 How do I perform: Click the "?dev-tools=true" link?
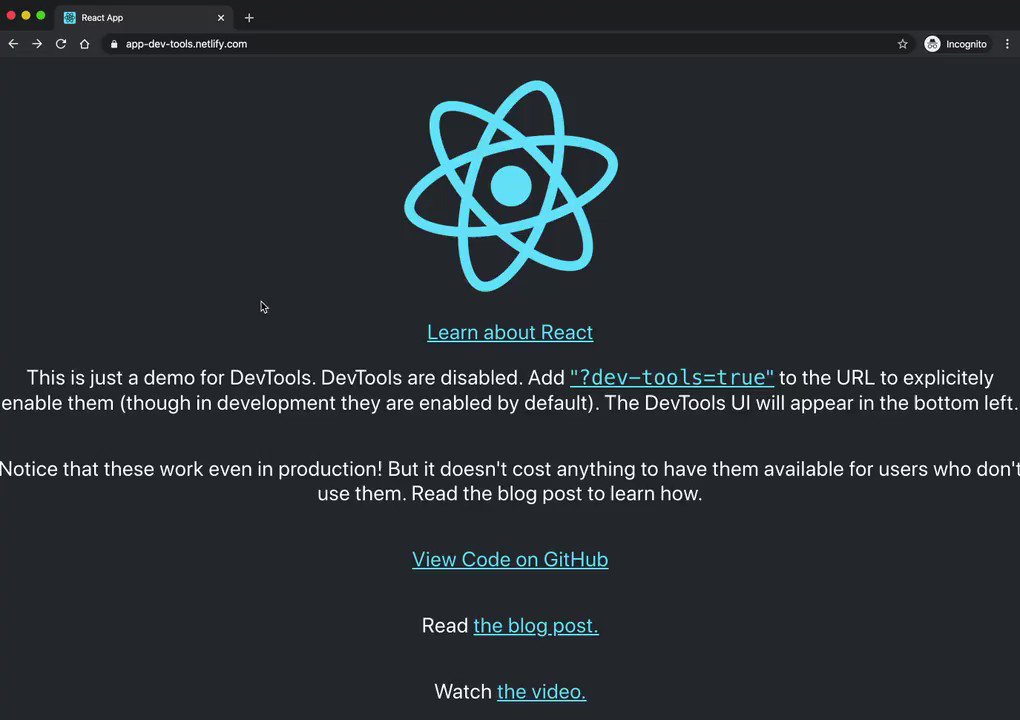click(671, 378)
